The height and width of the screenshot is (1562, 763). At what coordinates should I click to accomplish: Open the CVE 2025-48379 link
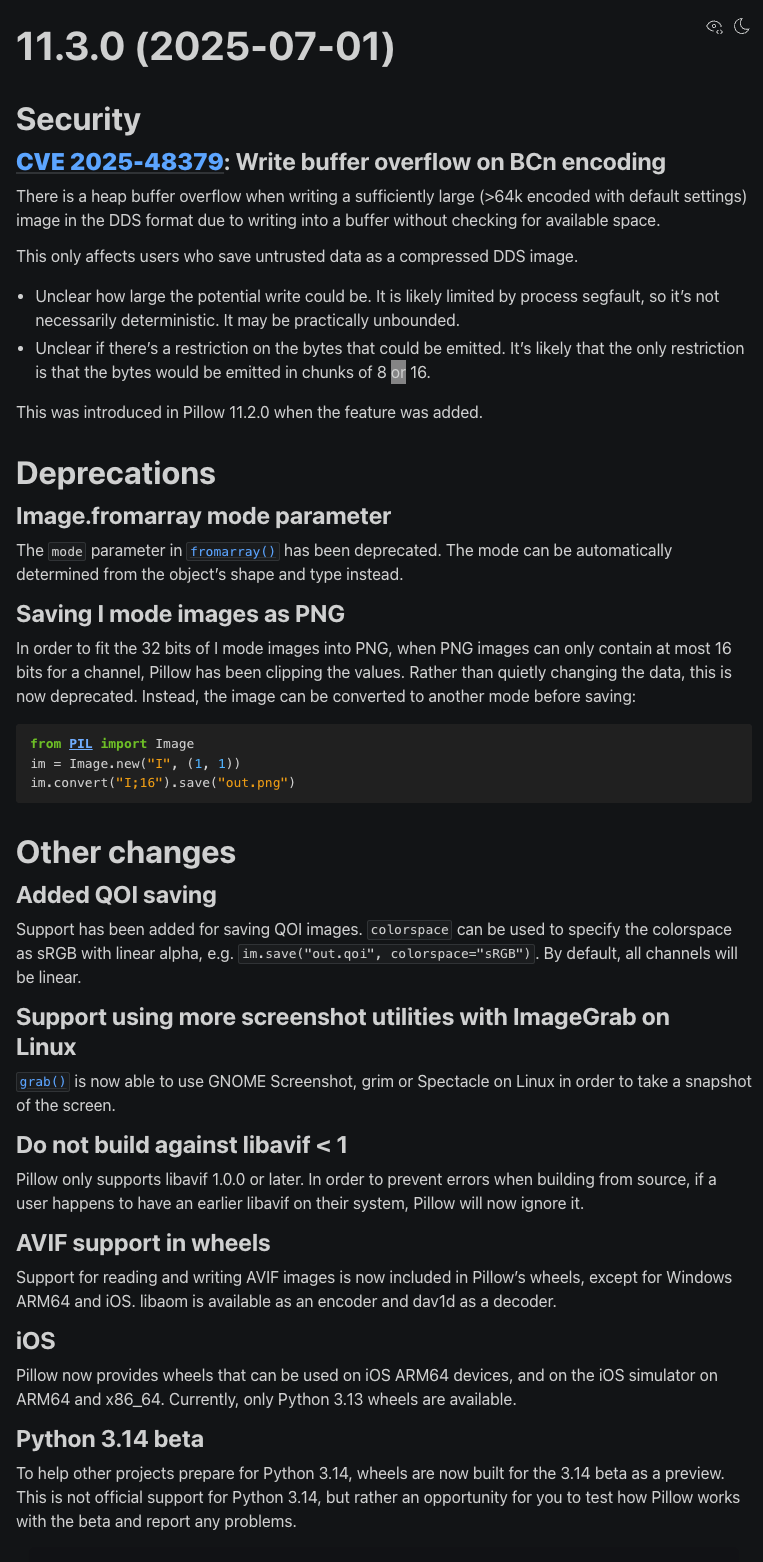point(119,162)
